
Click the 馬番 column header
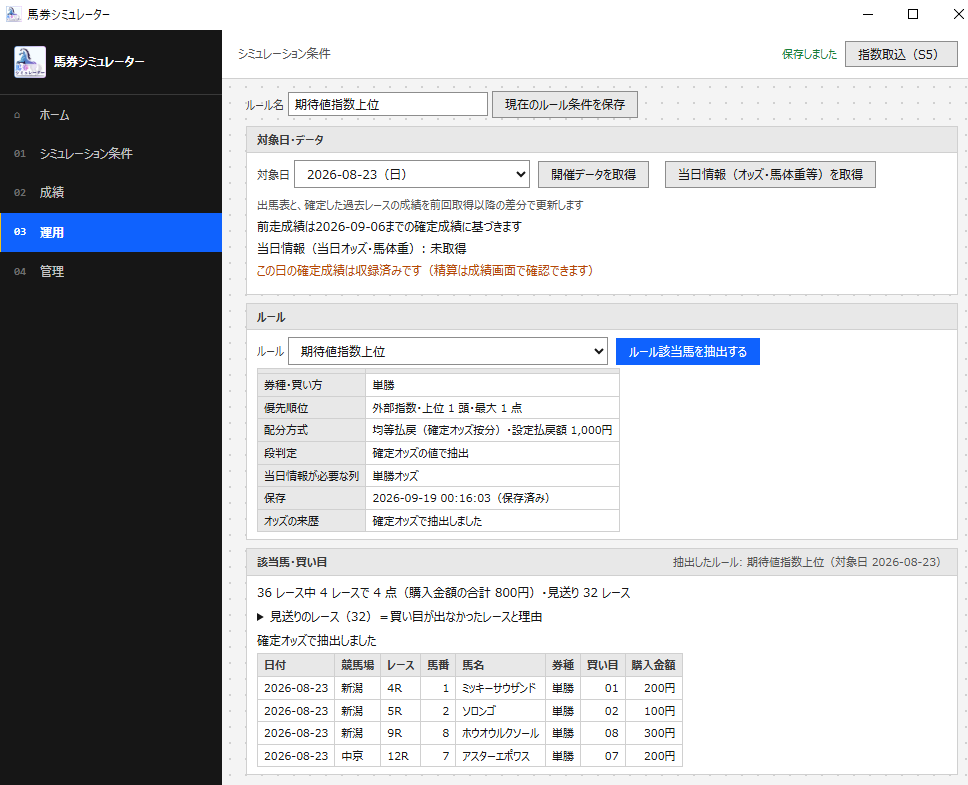click(x=438, y=665)
